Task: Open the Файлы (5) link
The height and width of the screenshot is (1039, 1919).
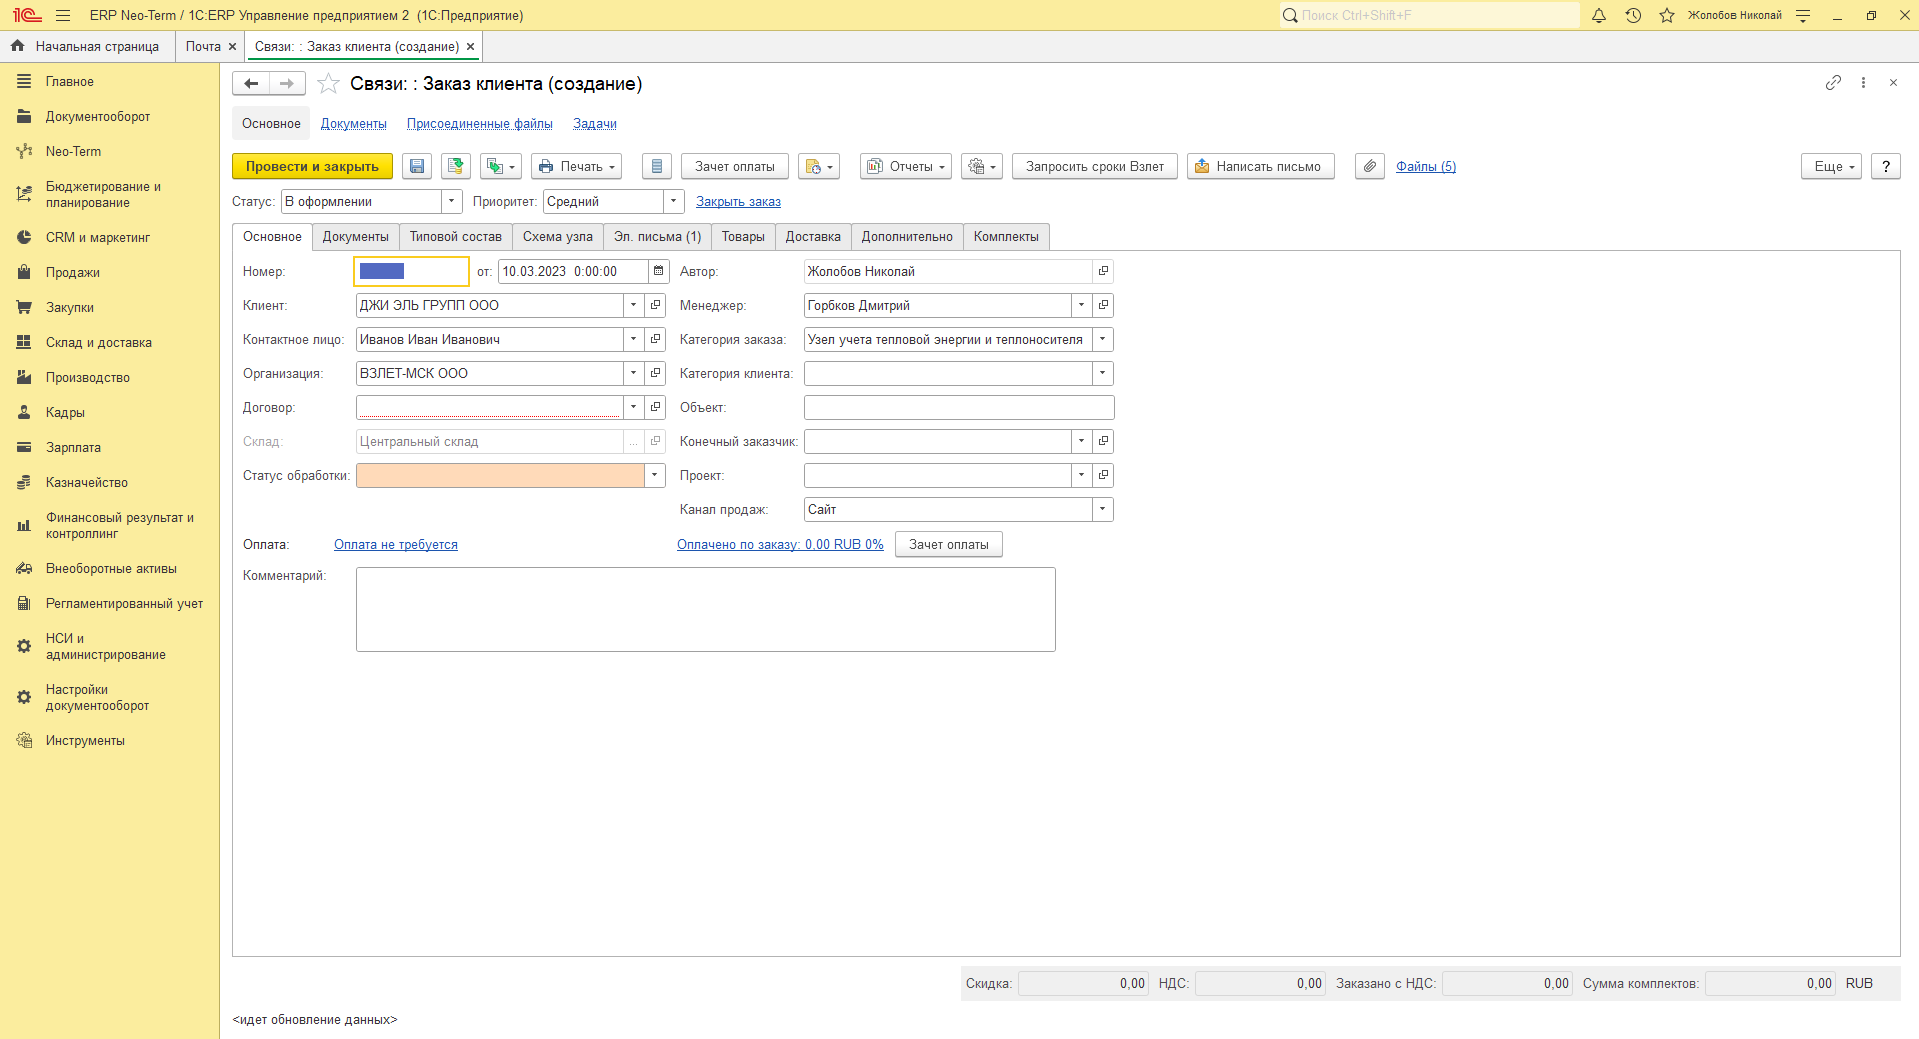Action: click(x=1426, y=167)
